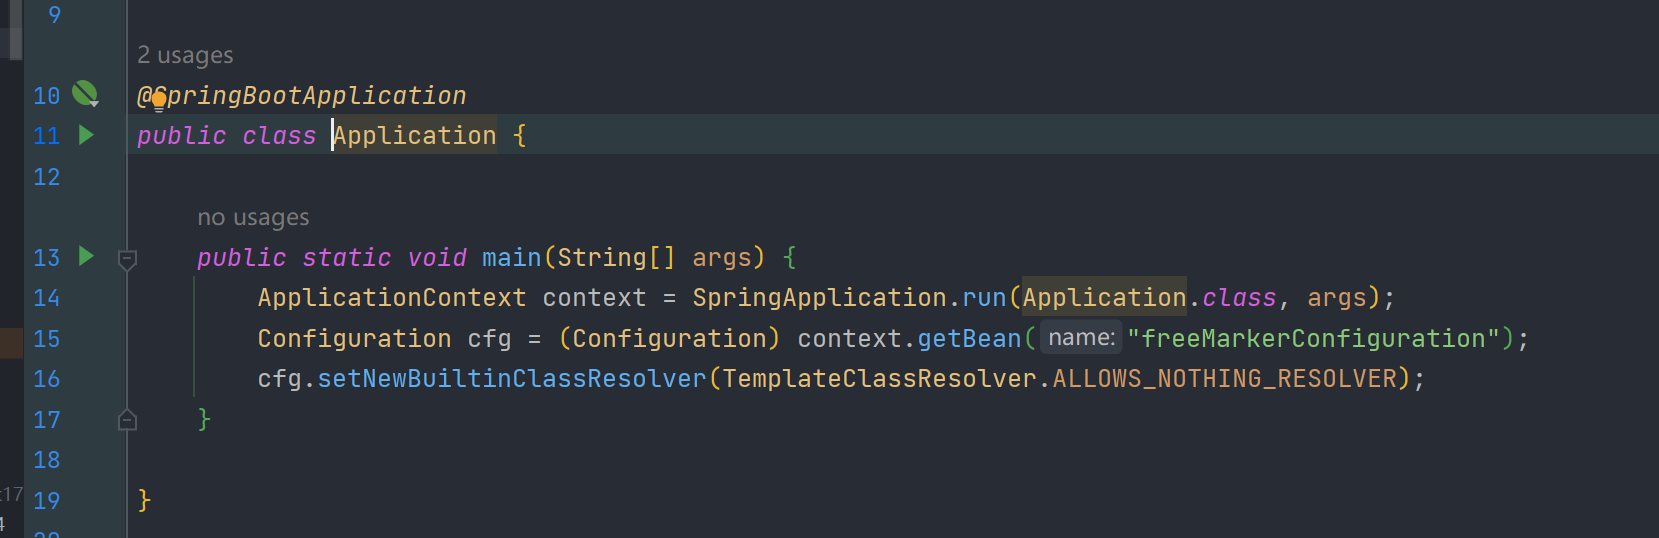The image size is (1659, 538).
Task: Click the ALLOWS_NOTHING_RESOLVER constant
Action: click(1224, 379)
